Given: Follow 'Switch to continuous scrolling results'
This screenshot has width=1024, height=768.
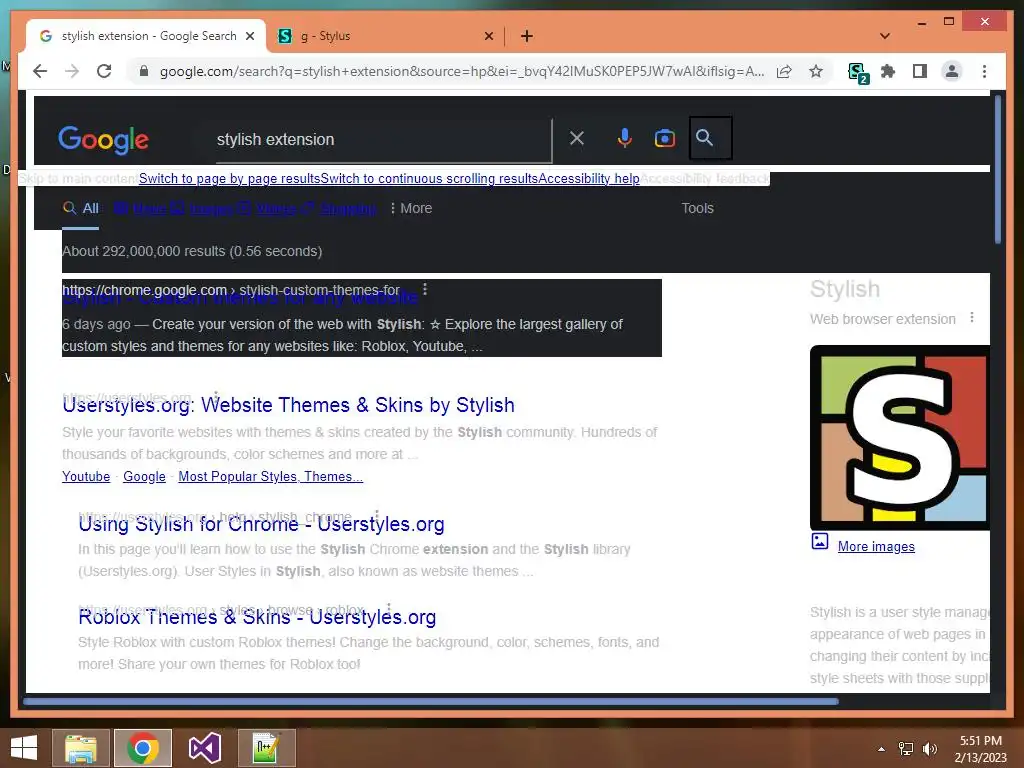Looking at the screenshot, I should (x=429, y=178).
